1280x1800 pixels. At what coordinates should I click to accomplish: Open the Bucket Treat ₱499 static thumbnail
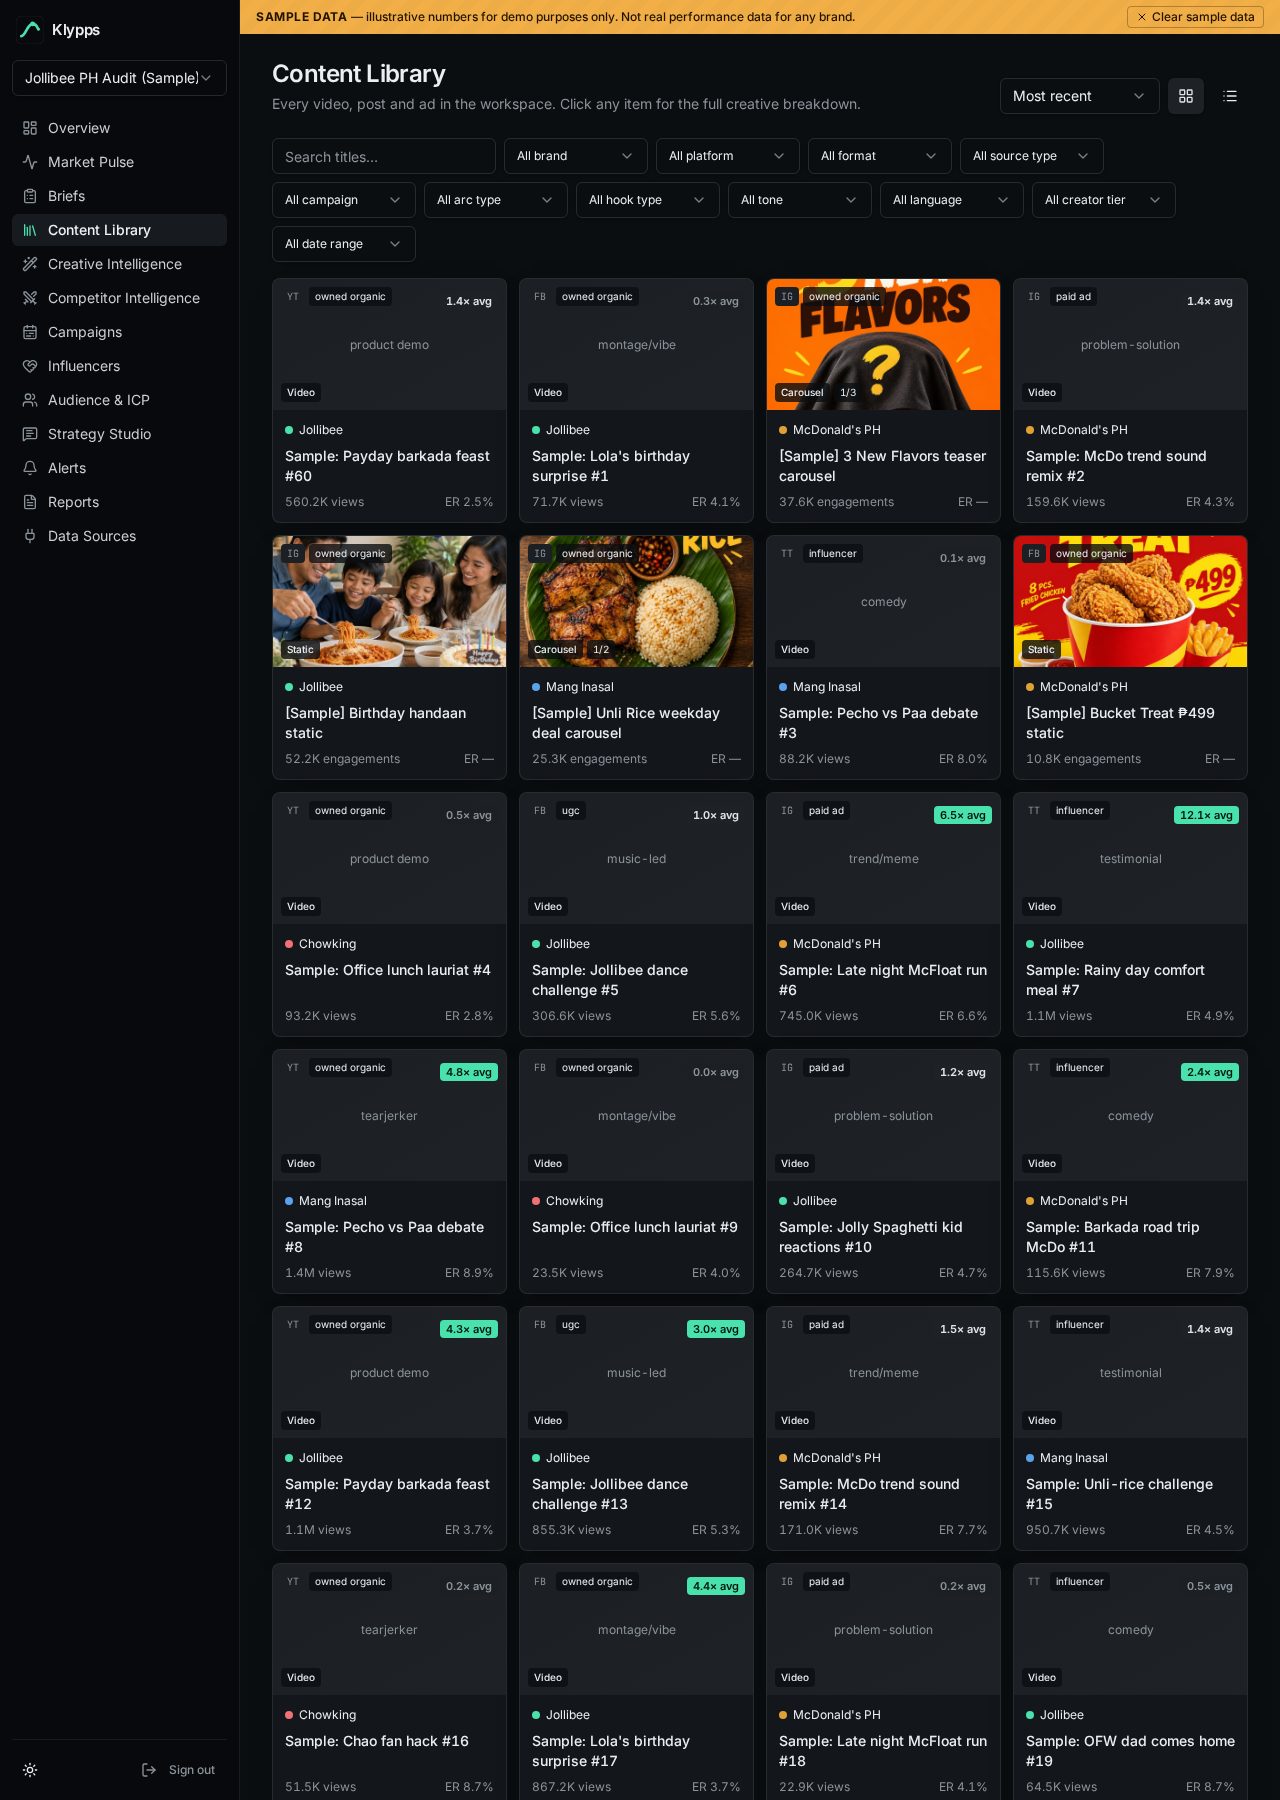tap(1130, 601)
